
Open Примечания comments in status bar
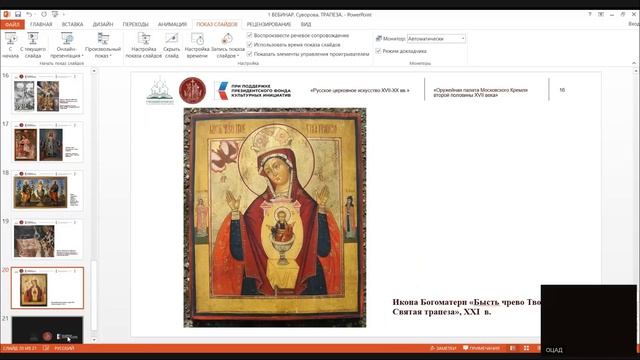[481, 348]
